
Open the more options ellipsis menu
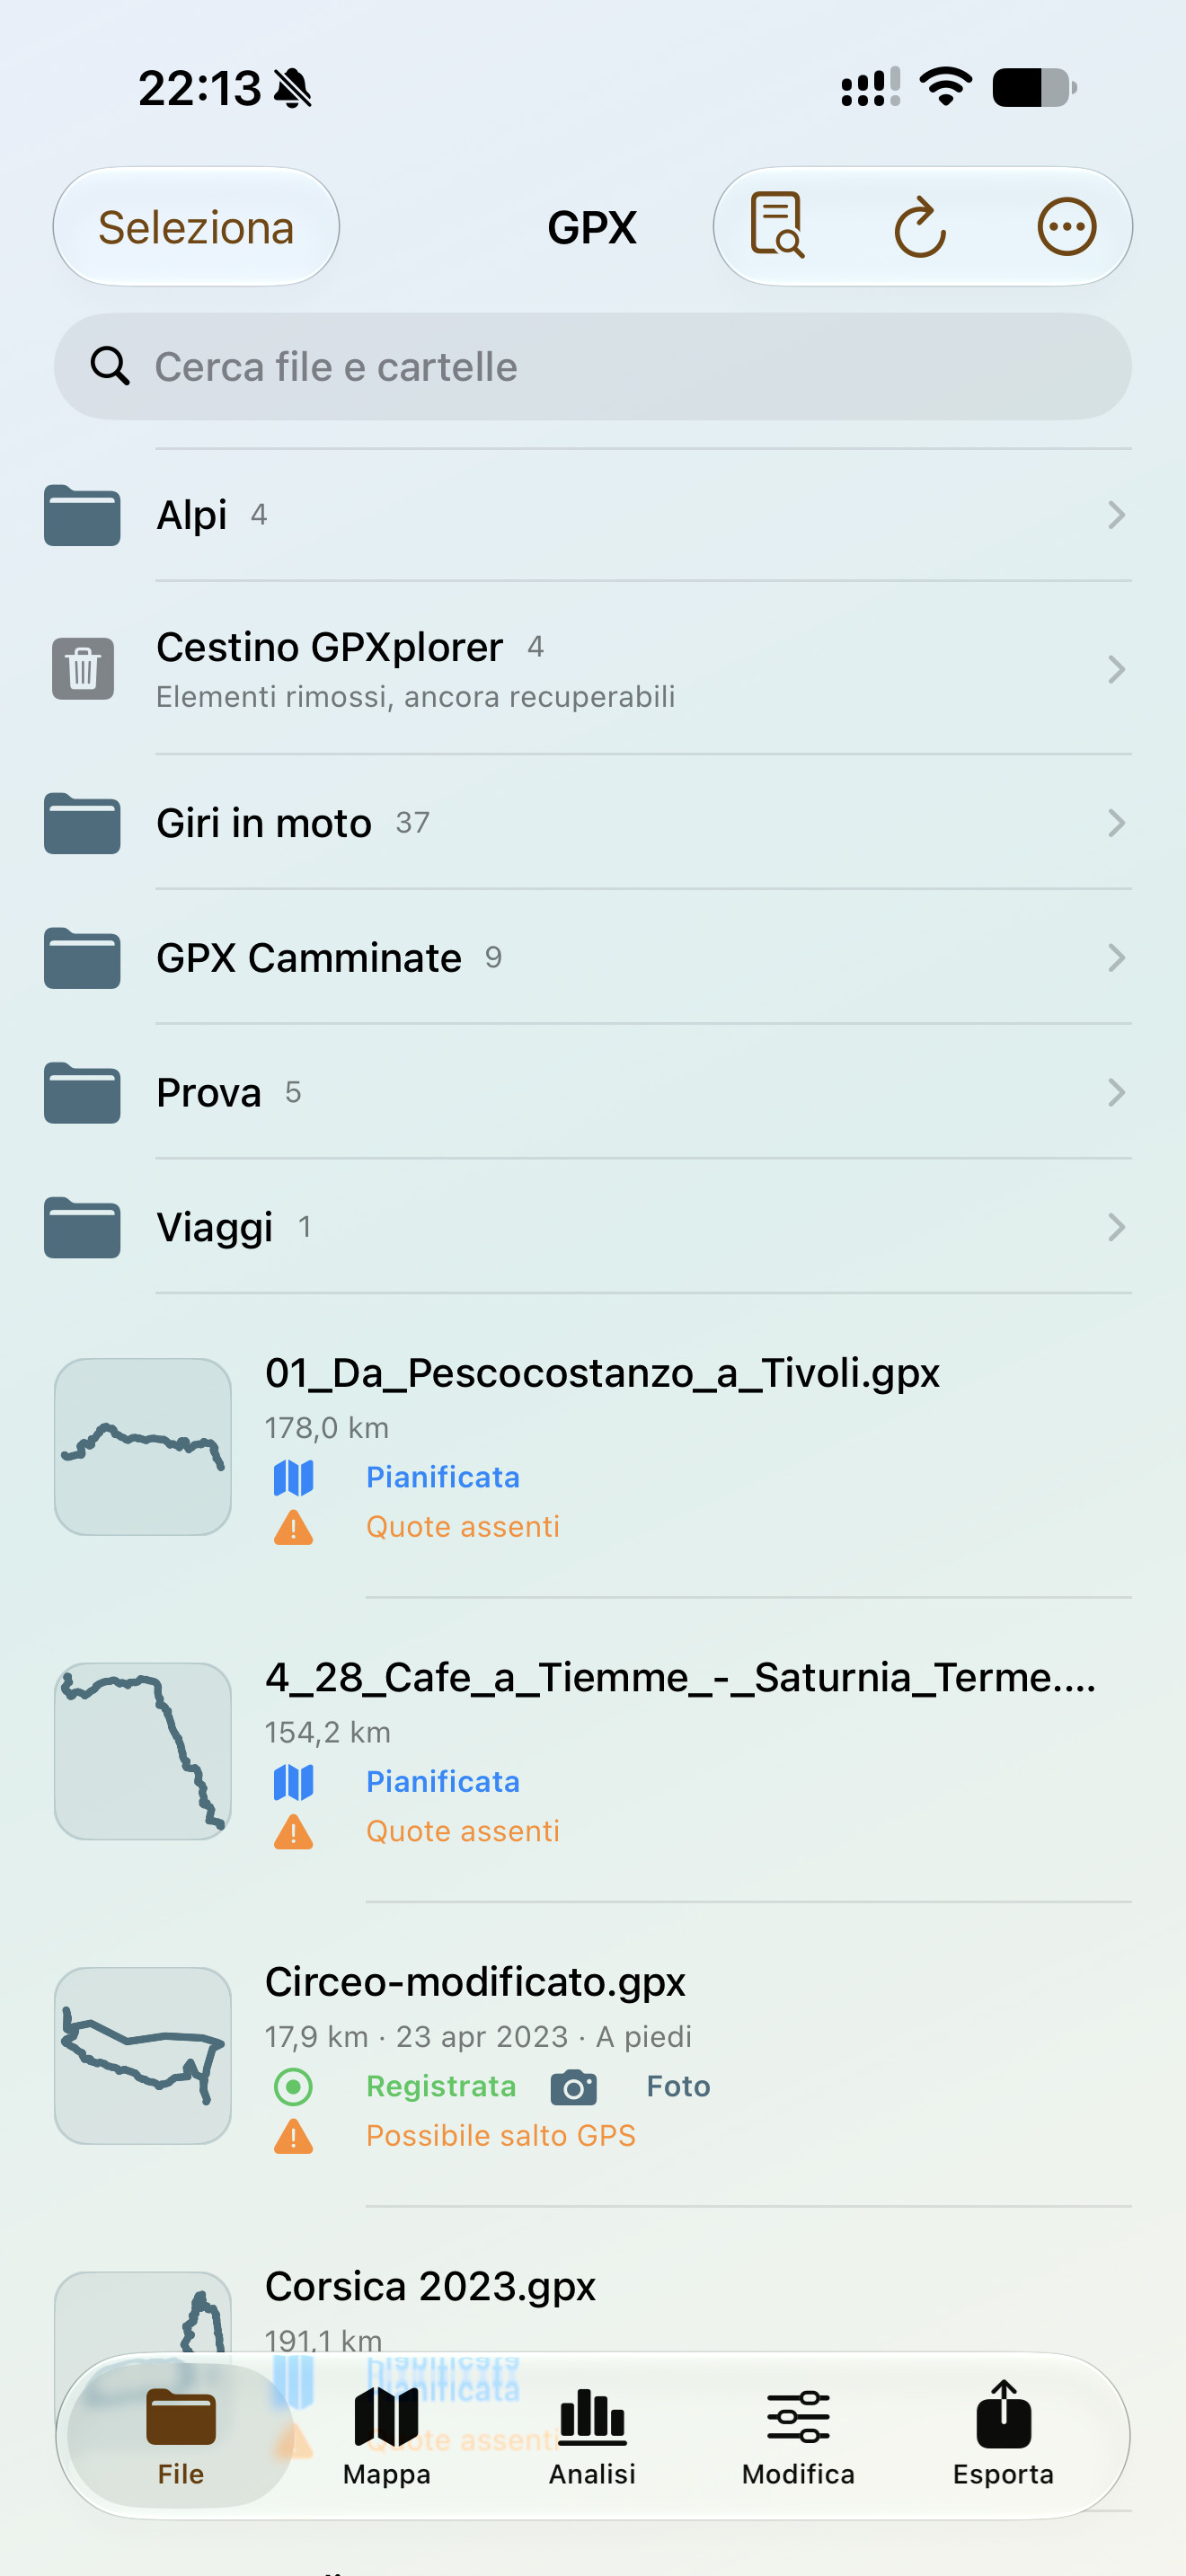tap(1067, 227)
